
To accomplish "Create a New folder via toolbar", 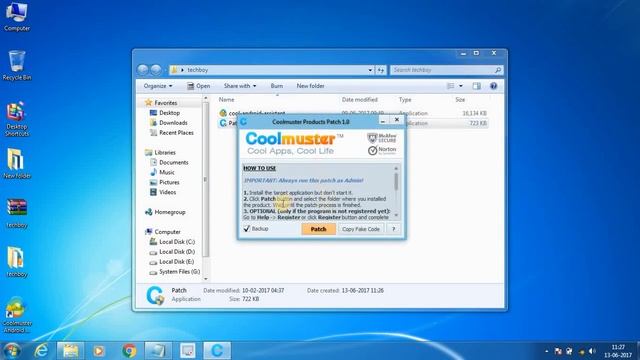I will tap(310, 86).
